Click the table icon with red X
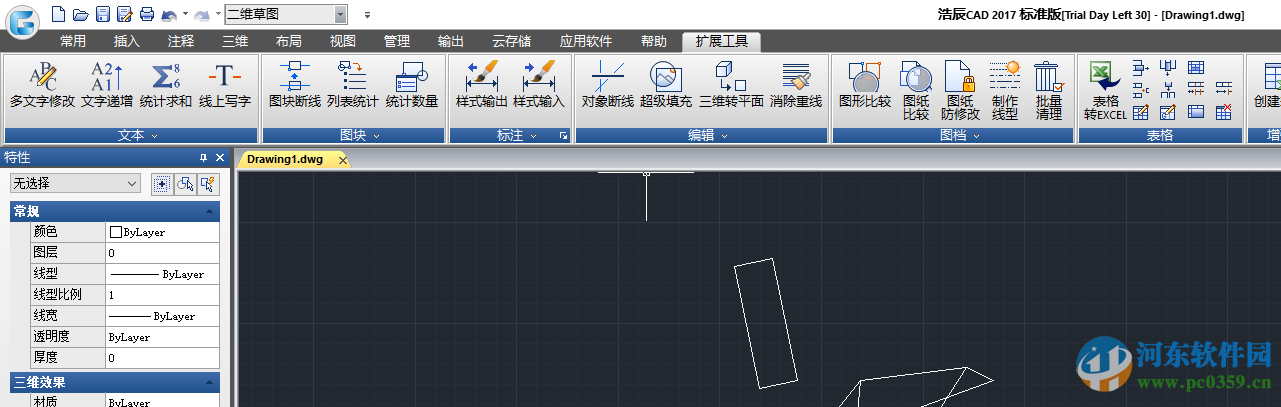1281x407 pixels. (x=1224, y=112)
